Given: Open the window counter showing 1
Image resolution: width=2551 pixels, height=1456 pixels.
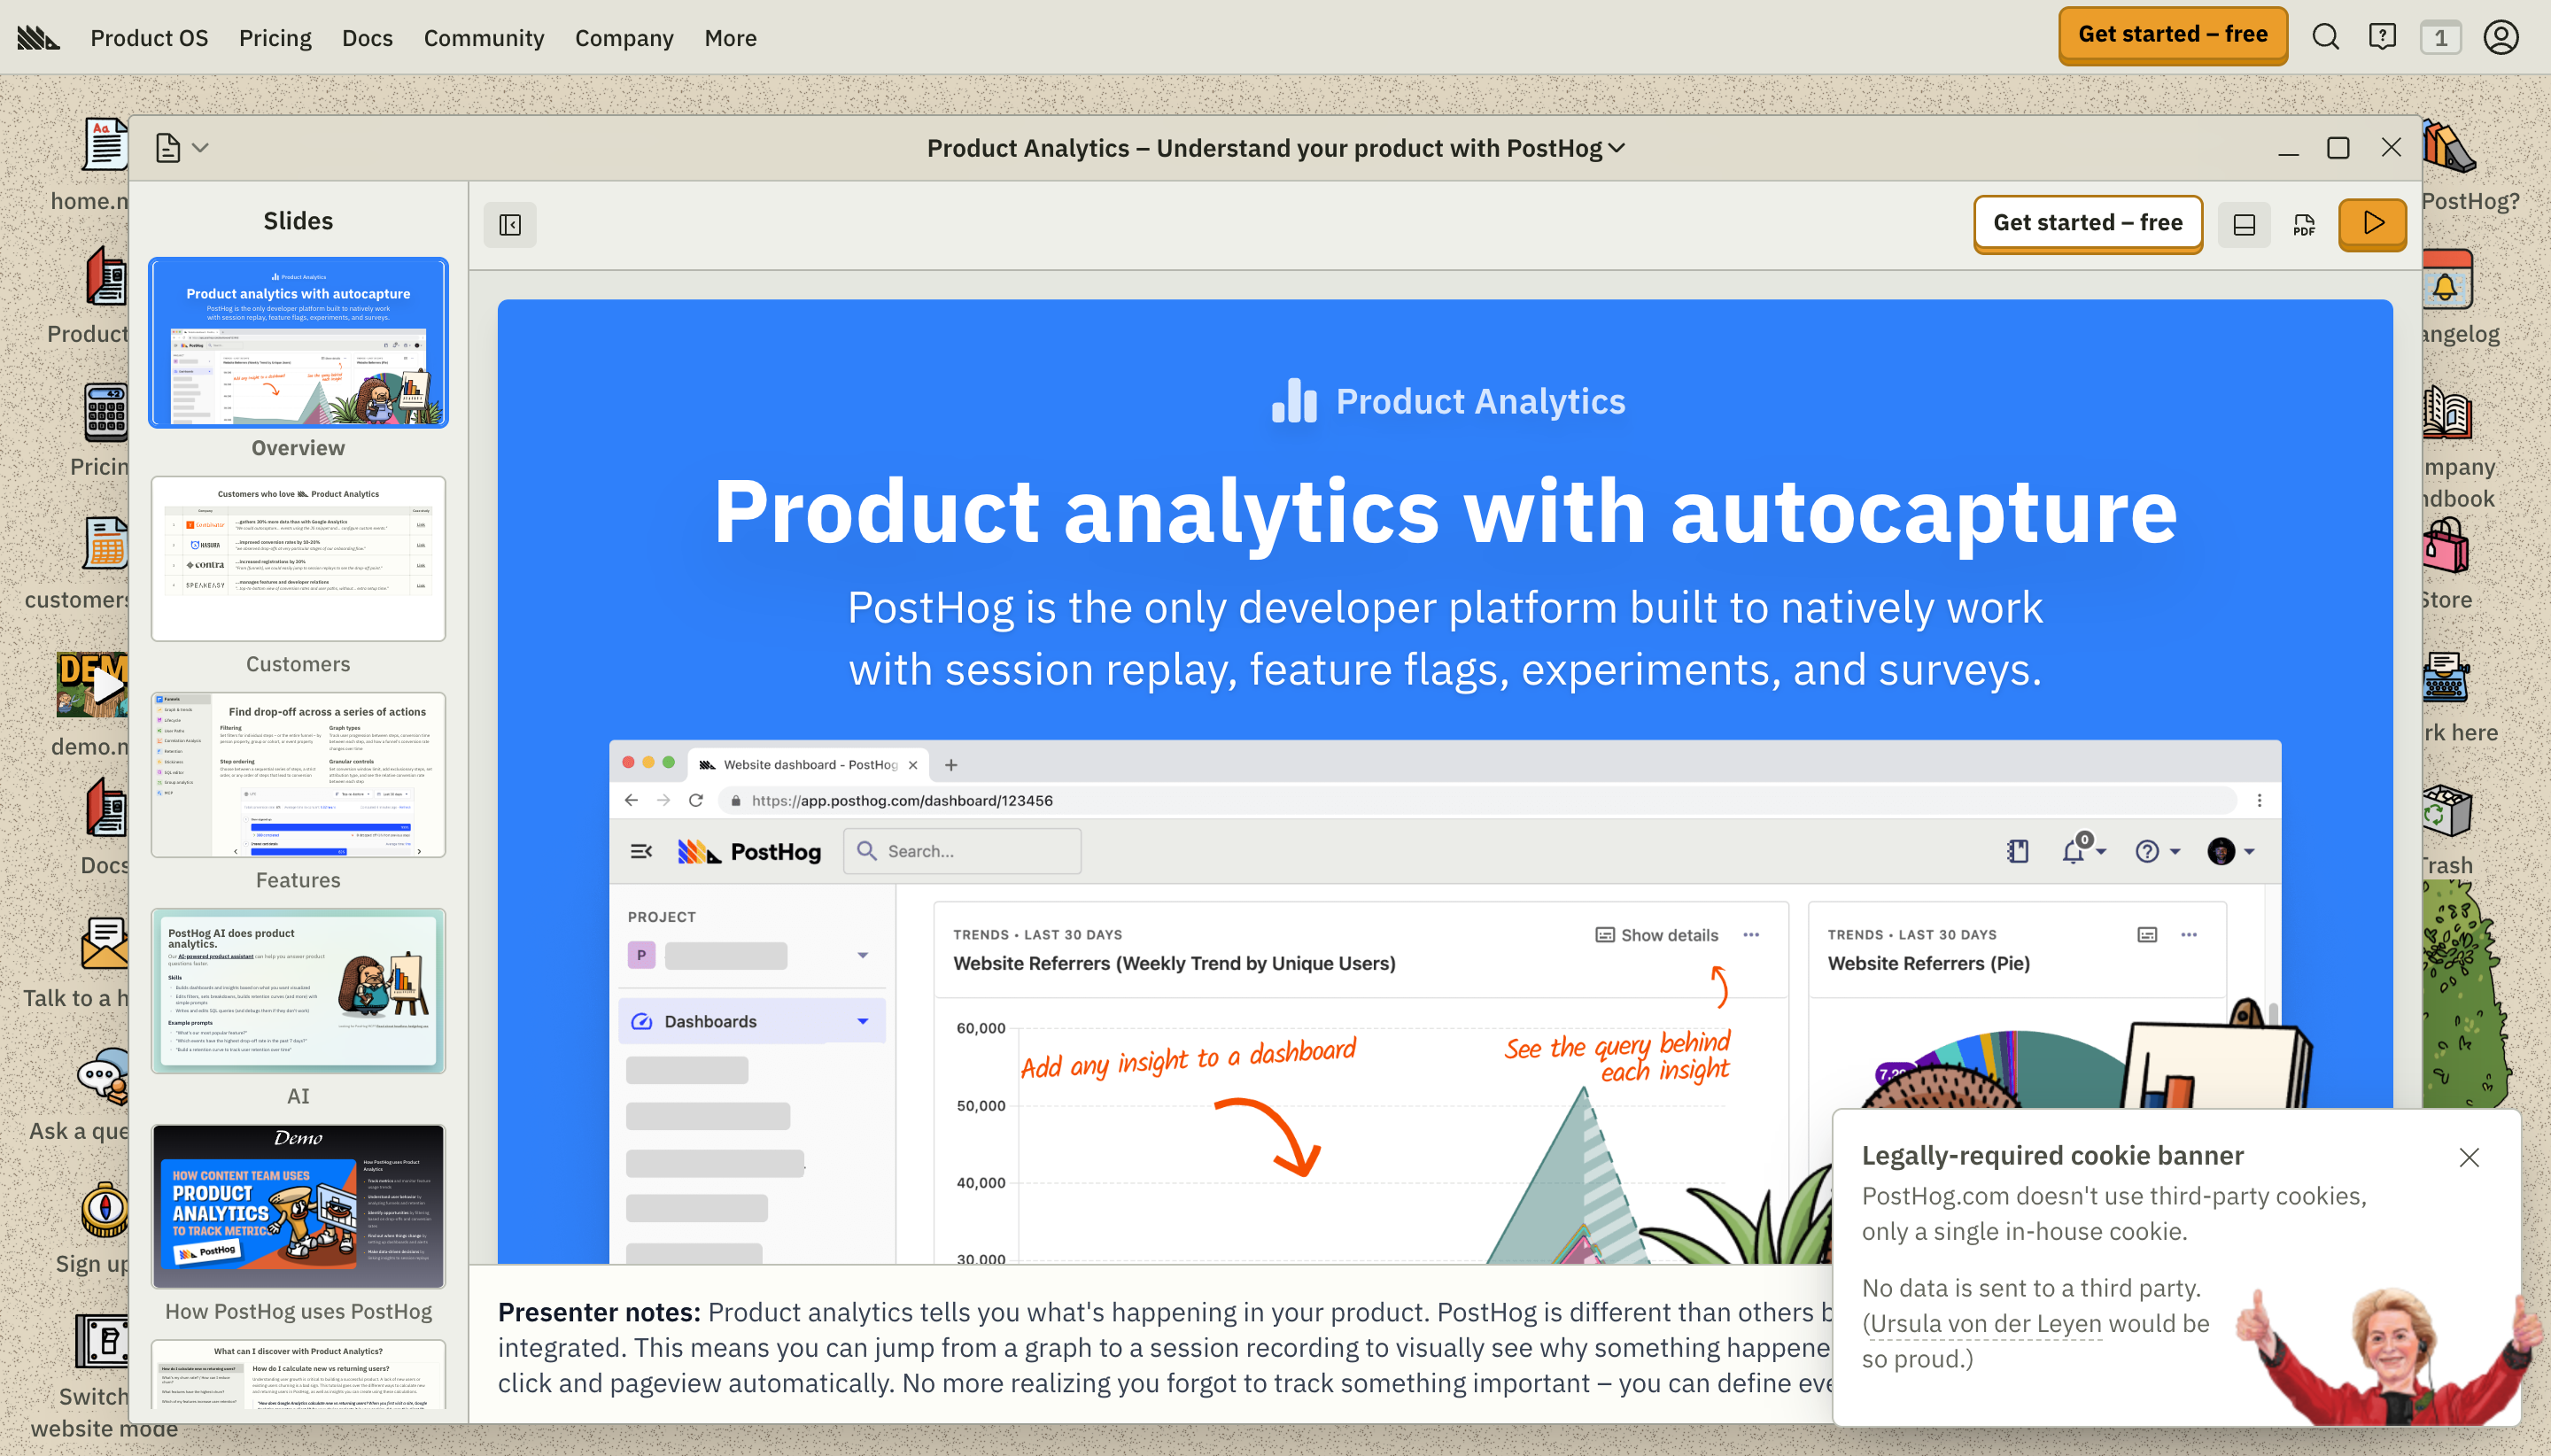Looking at the screenshot, I should (2440, 38).
